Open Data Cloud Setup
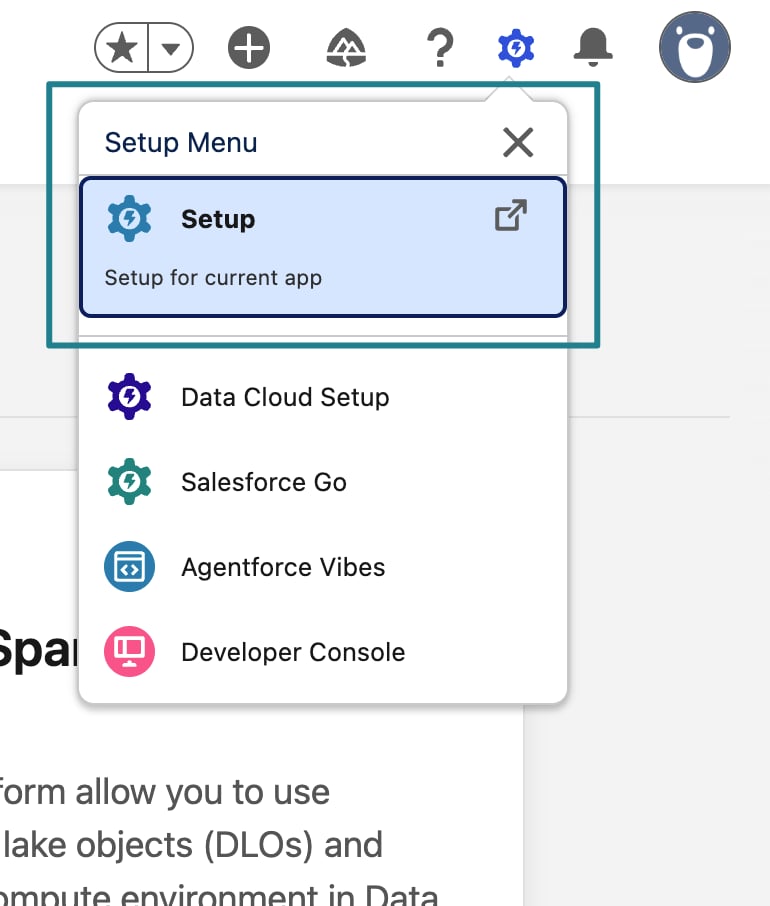The width and height of the screenshot is (770, 906). (x=323, y=397)
